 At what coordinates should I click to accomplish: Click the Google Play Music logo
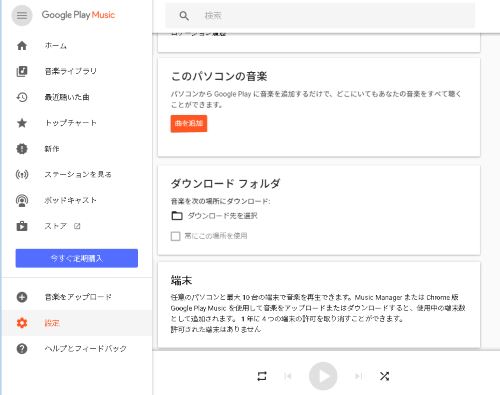click(78, 15)
